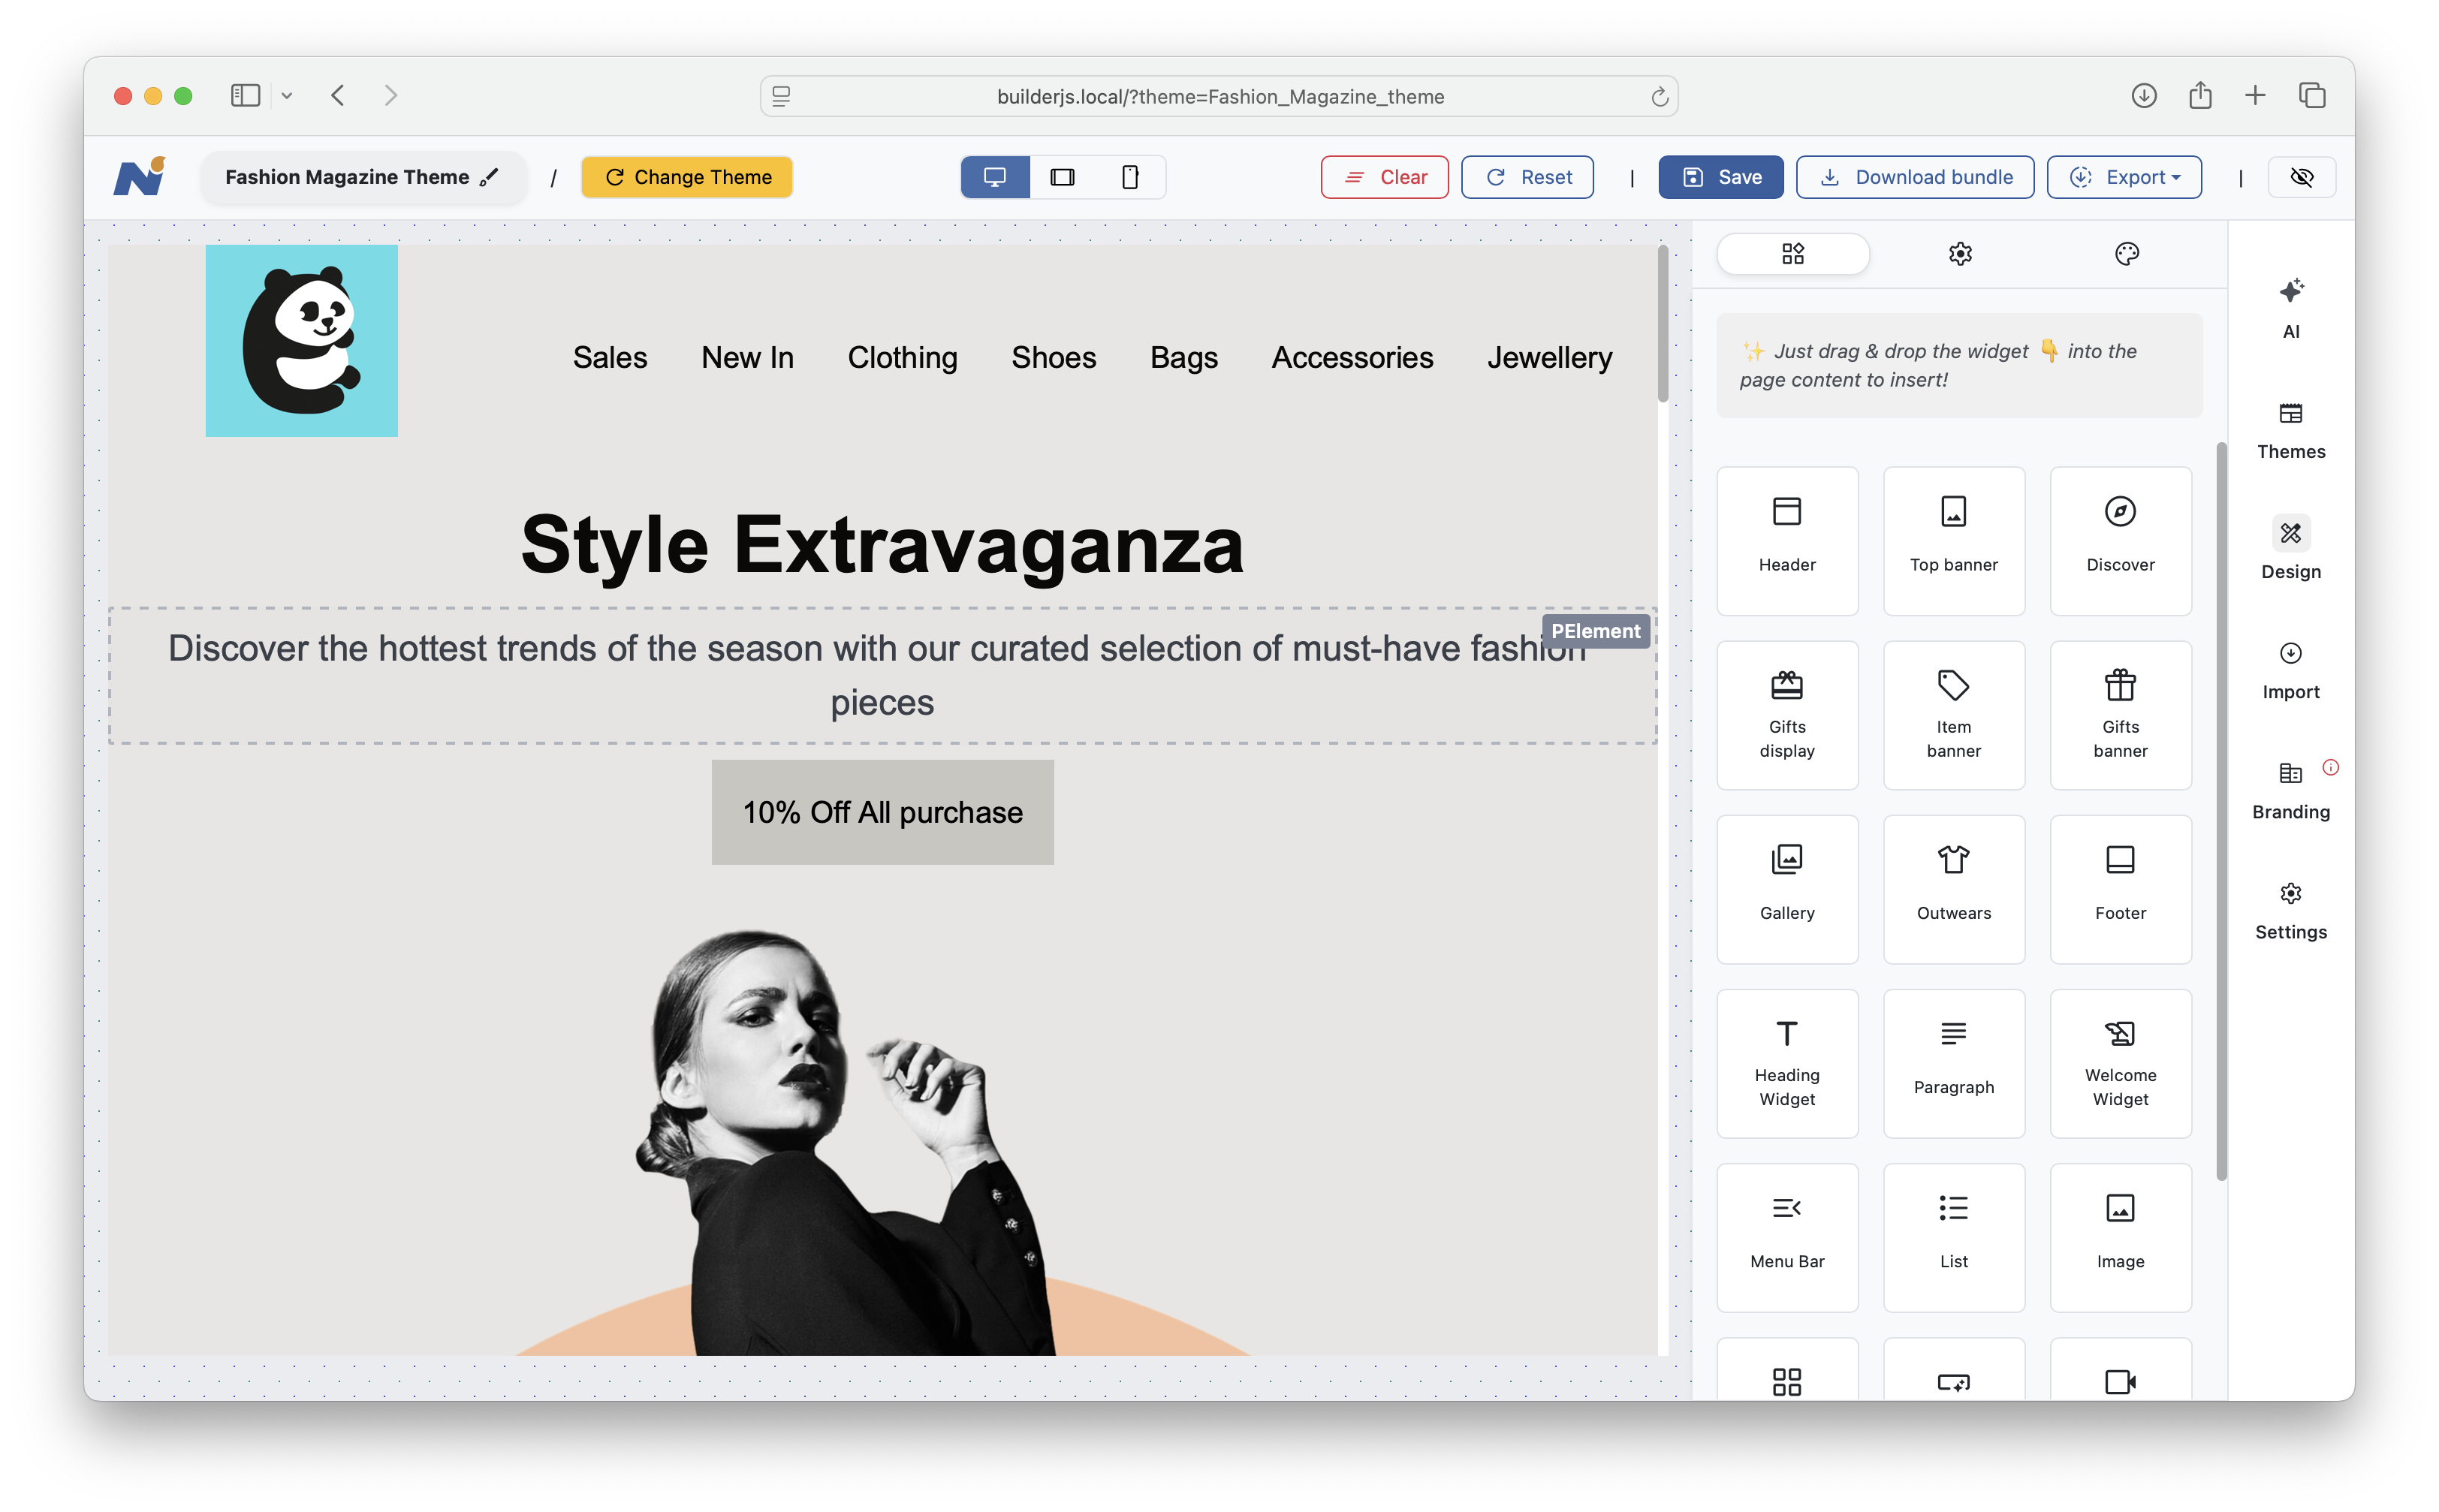This screenshot has width=2439, height=1512.
Task: Open the gear settings tab
Action: click(x=1959, y=254)
